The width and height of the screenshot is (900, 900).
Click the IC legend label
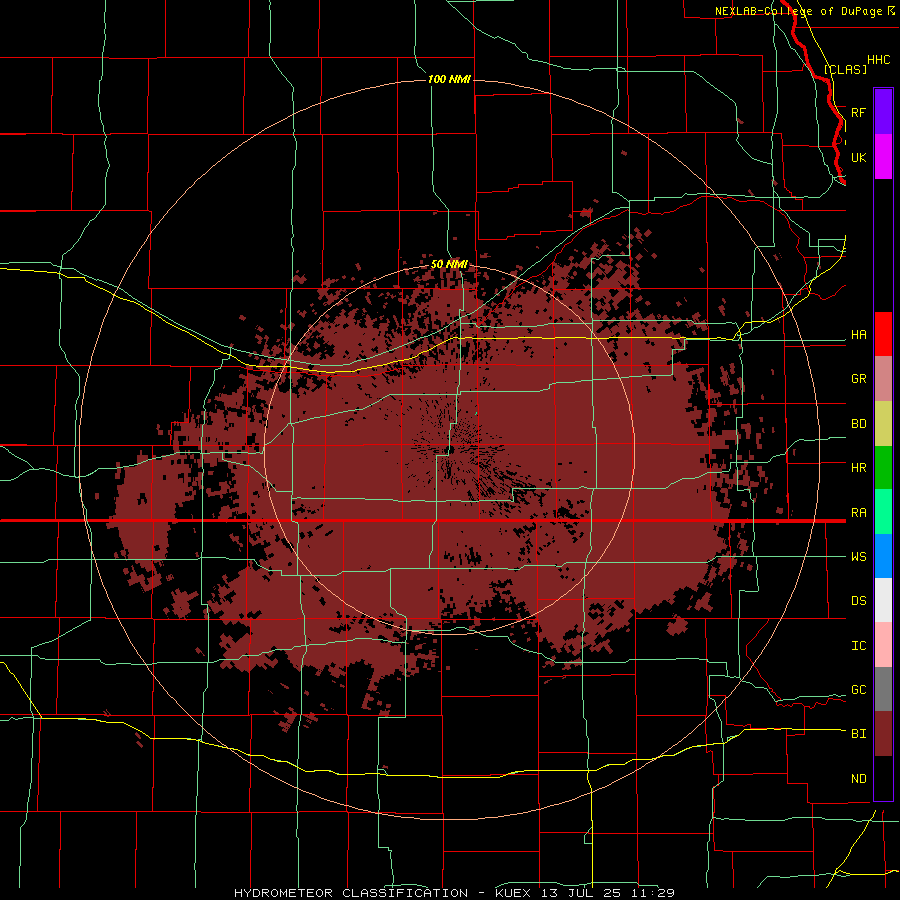858,646
